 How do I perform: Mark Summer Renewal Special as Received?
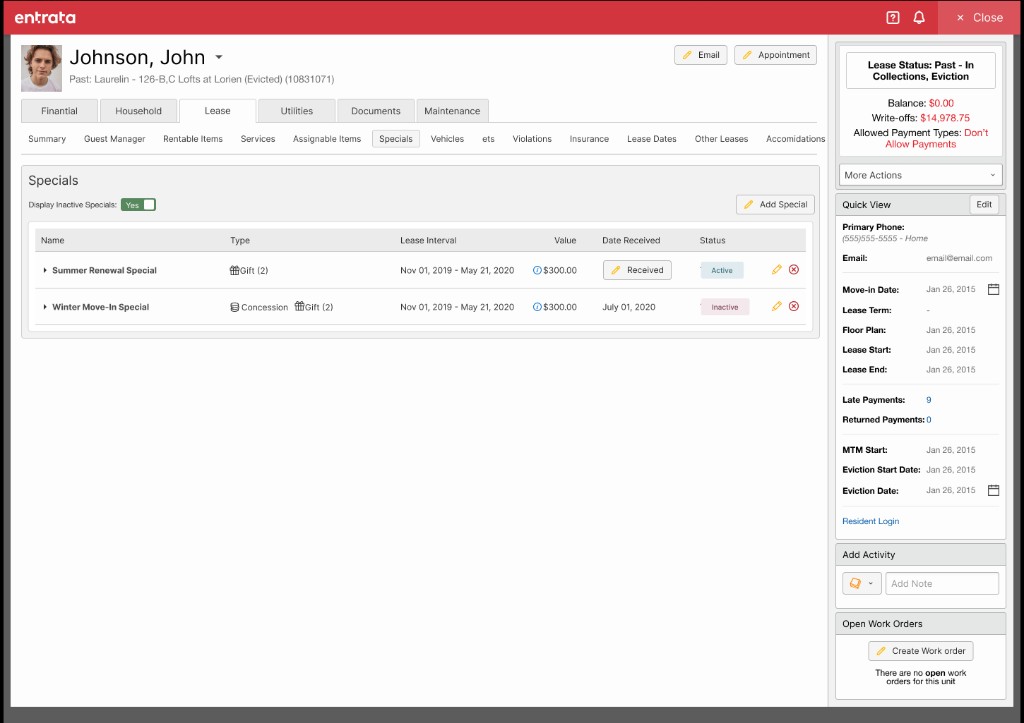point(637,270)
